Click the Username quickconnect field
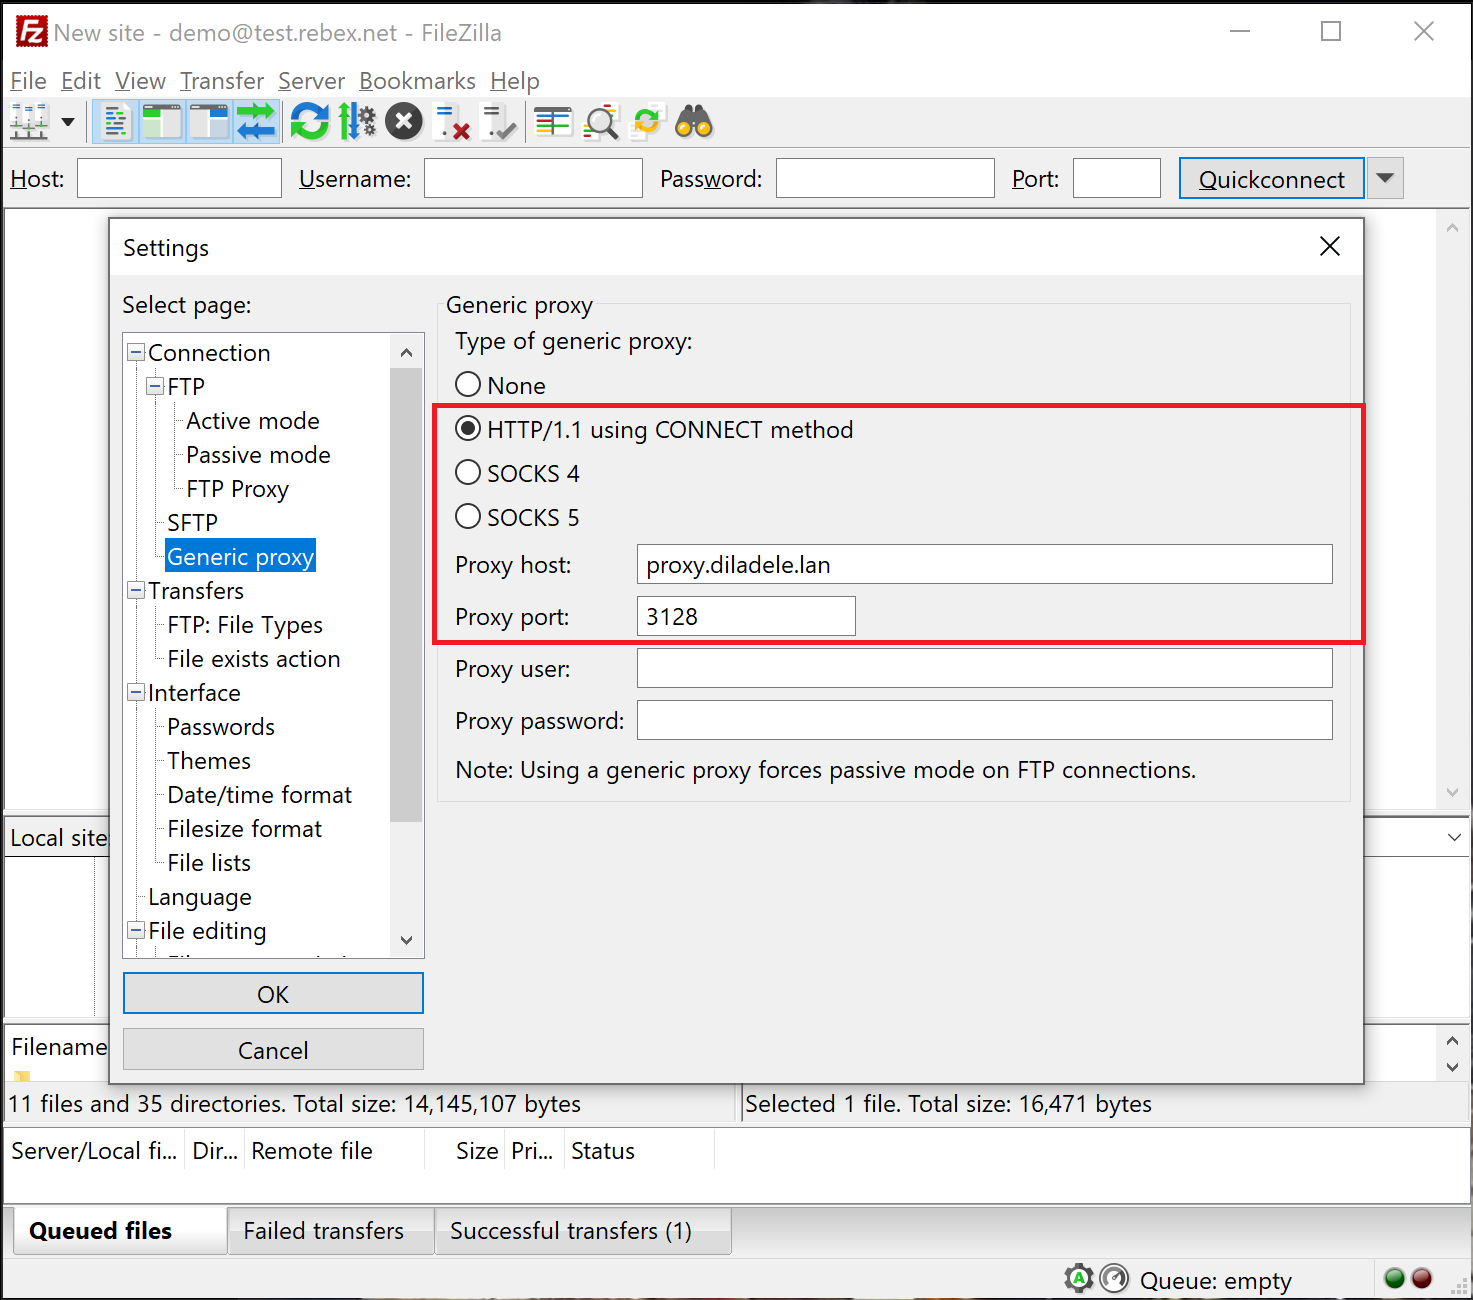The image size is (1473, 1300). pyautogui.click(x=533, y=178)
